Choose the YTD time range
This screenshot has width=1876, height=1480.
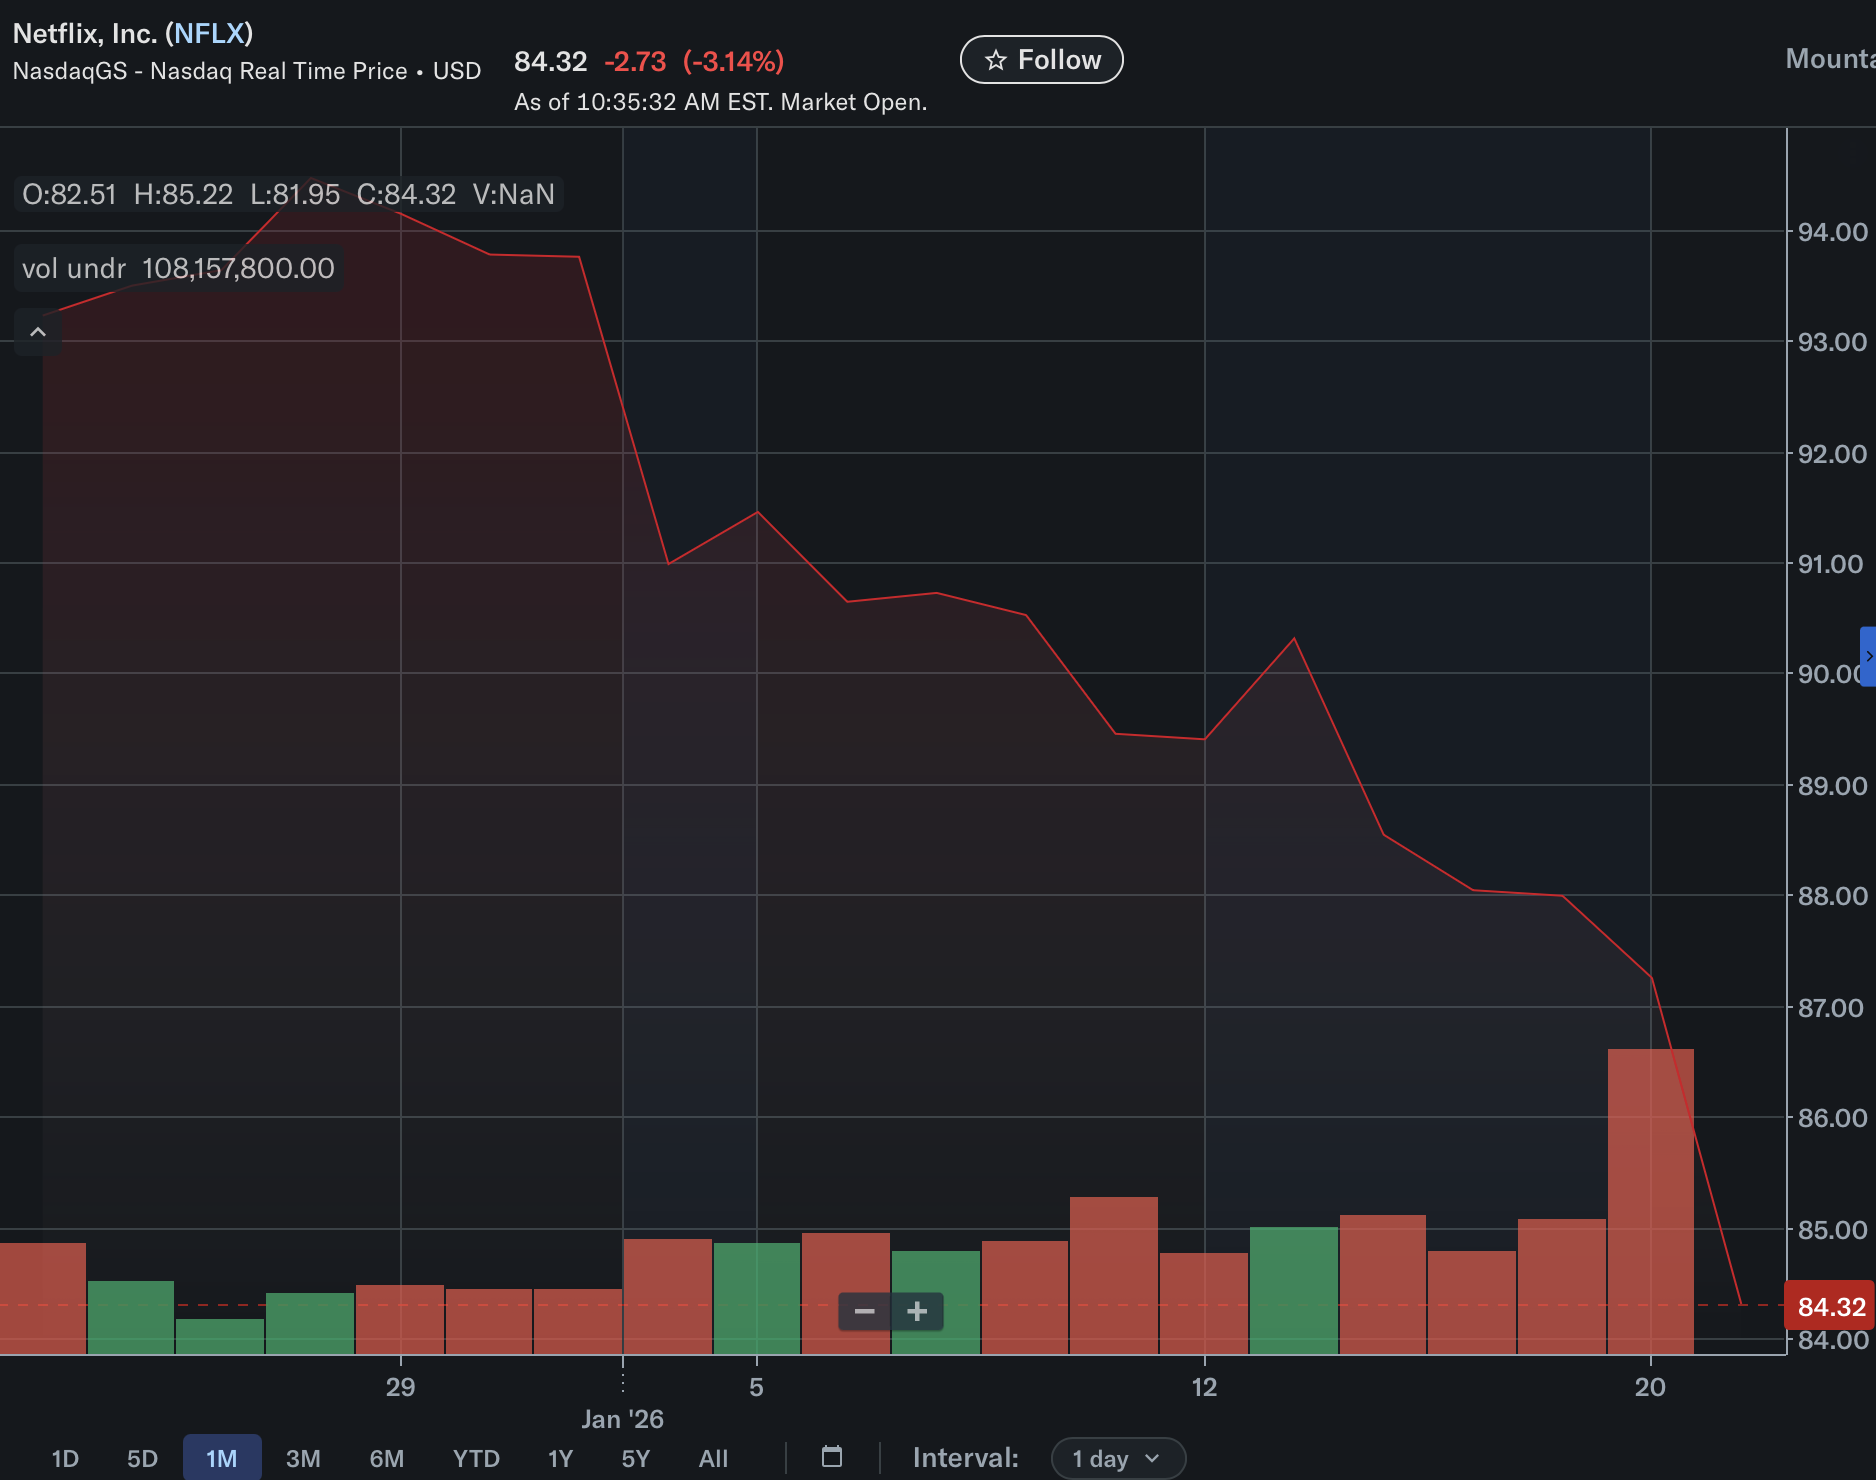tap(476, 1458)
